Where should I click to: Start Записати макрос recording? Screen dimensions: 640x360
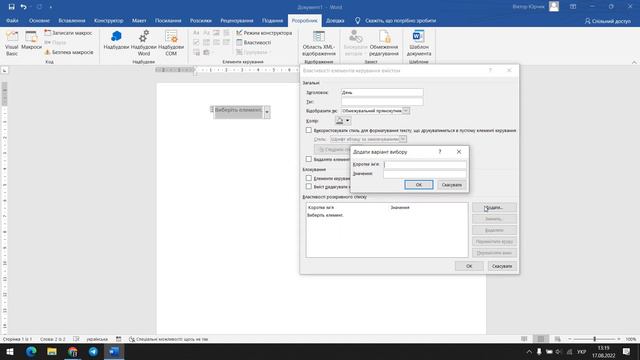pyautogui.click(x=68, y=33)
